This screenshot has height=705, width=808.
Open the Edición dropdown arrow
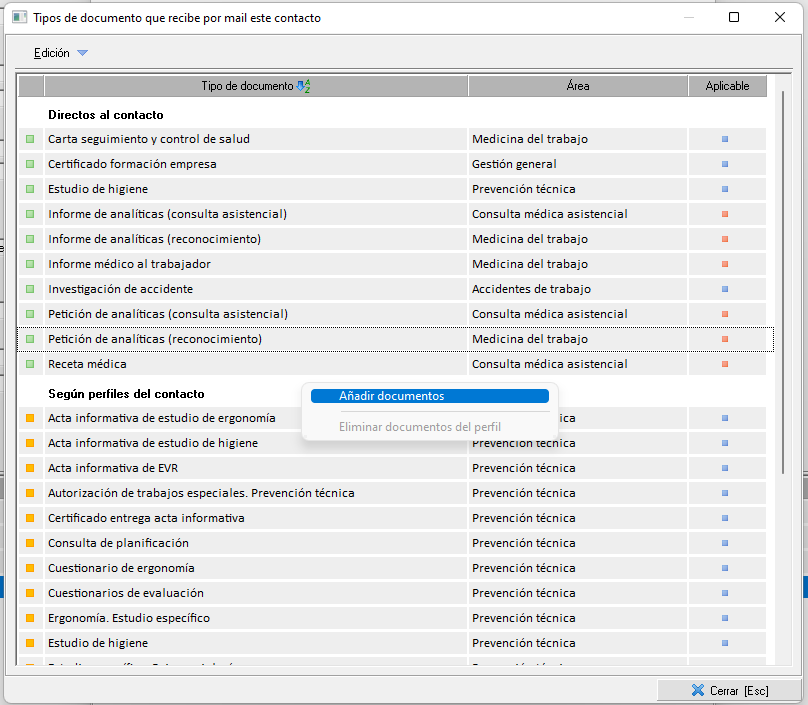pyautogui.click(x=82, y=53)
